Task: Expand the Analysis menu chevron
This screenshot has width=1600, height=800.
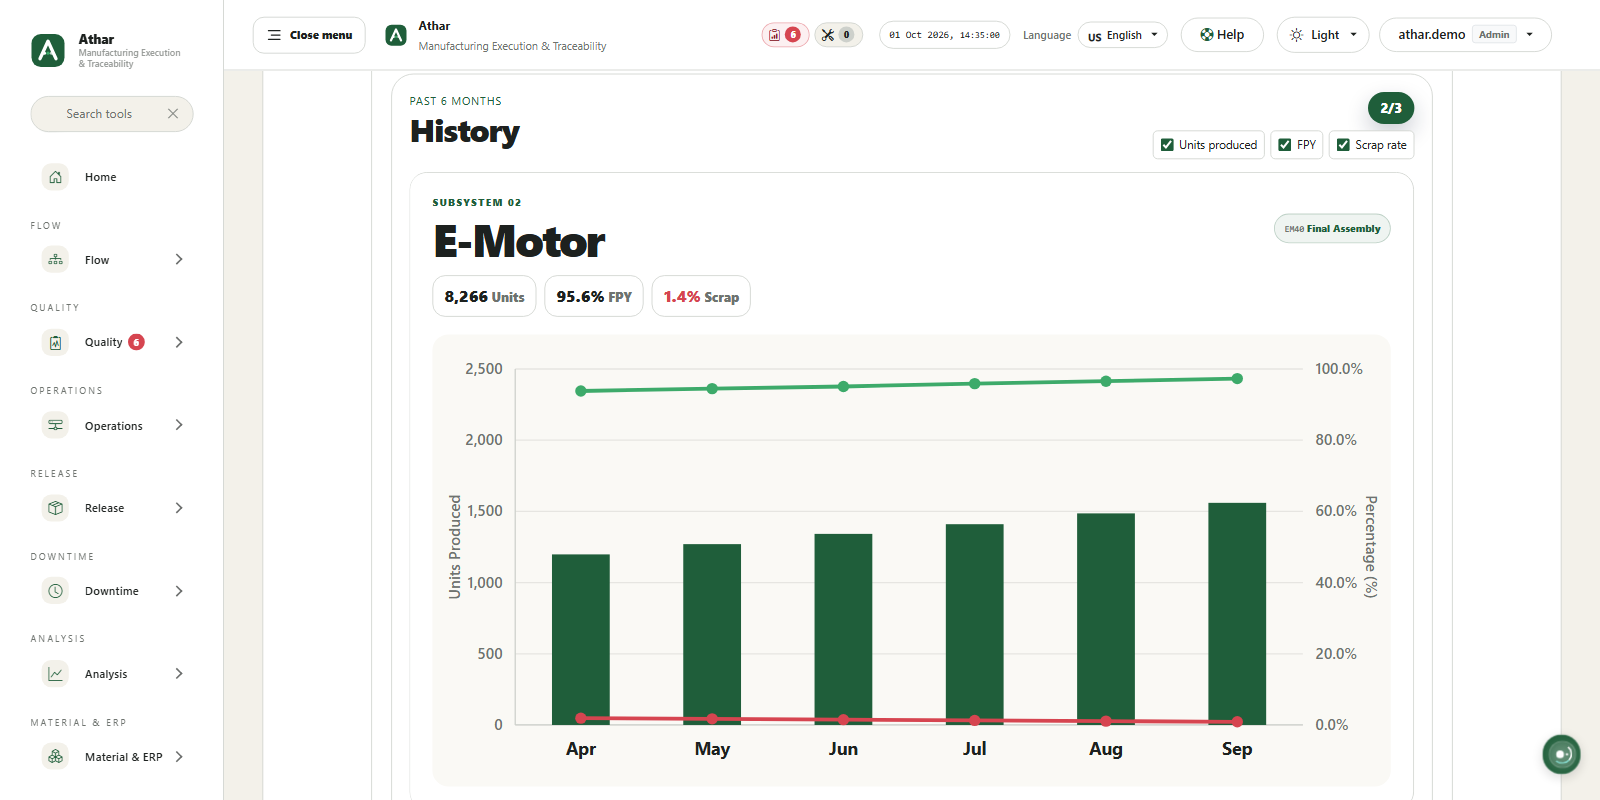Action: pos(179,674)
